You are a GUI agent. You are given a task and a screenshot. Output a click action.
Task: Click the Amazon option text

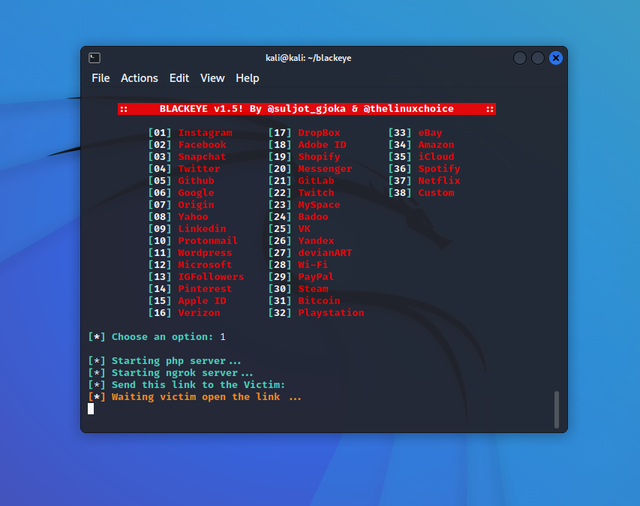coord(436,144)
